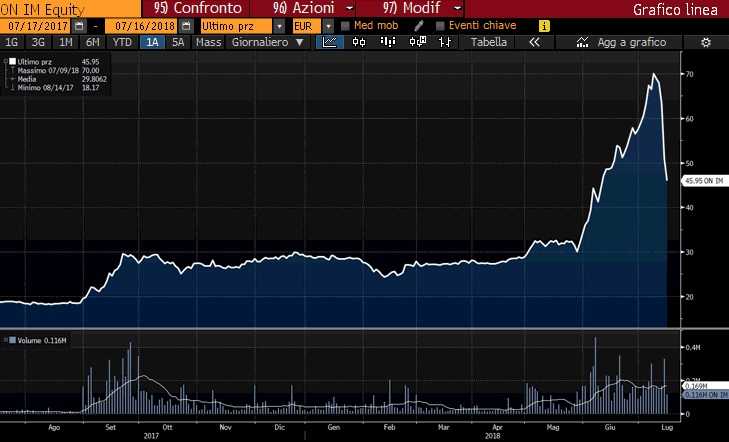Screen dimensions: 729x442
Task: Click the Minimo 08/14/17 legend row
Action: (58, 87)
